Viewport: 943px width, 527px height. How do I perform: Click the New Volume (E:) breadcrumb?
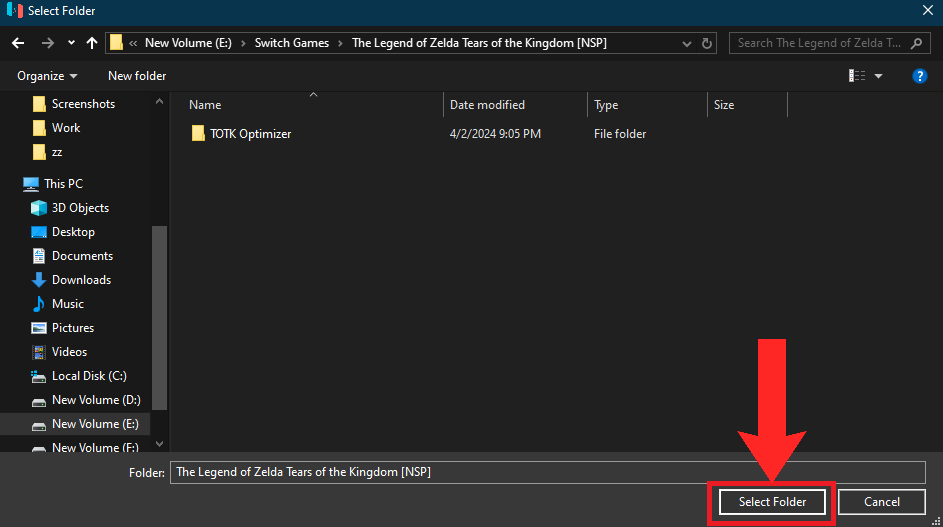188,43
